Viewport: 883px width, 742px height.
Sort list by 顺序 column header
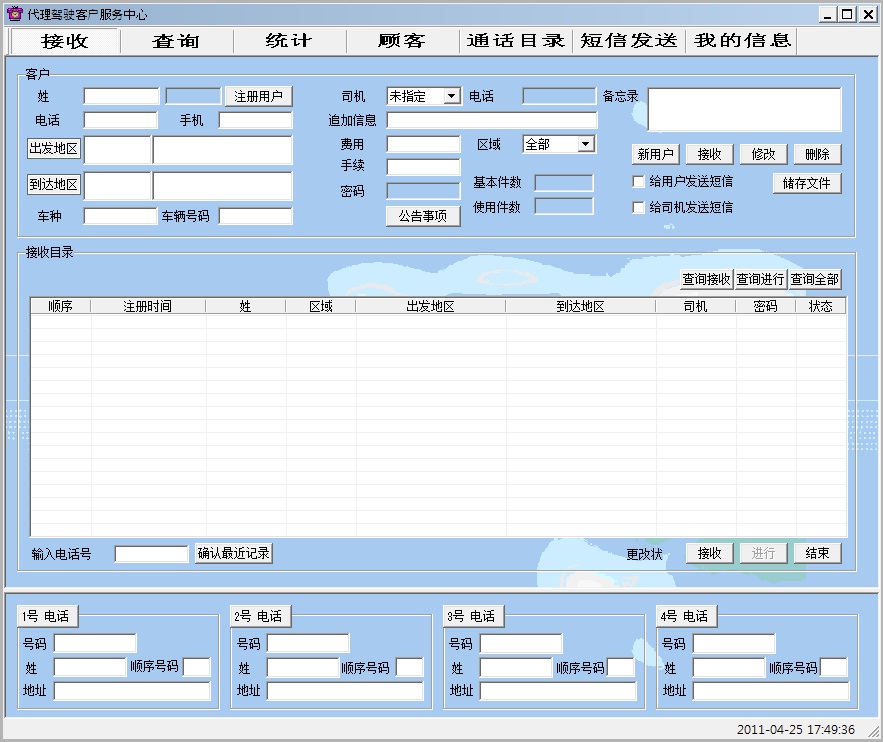click(60, 306)
